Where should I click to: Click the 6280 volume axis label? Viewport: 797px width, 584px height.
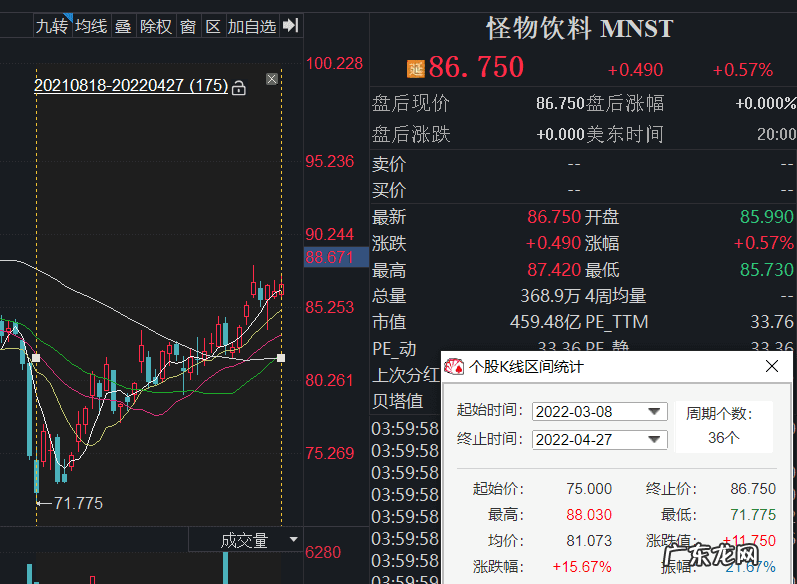(x=323, y=552)
